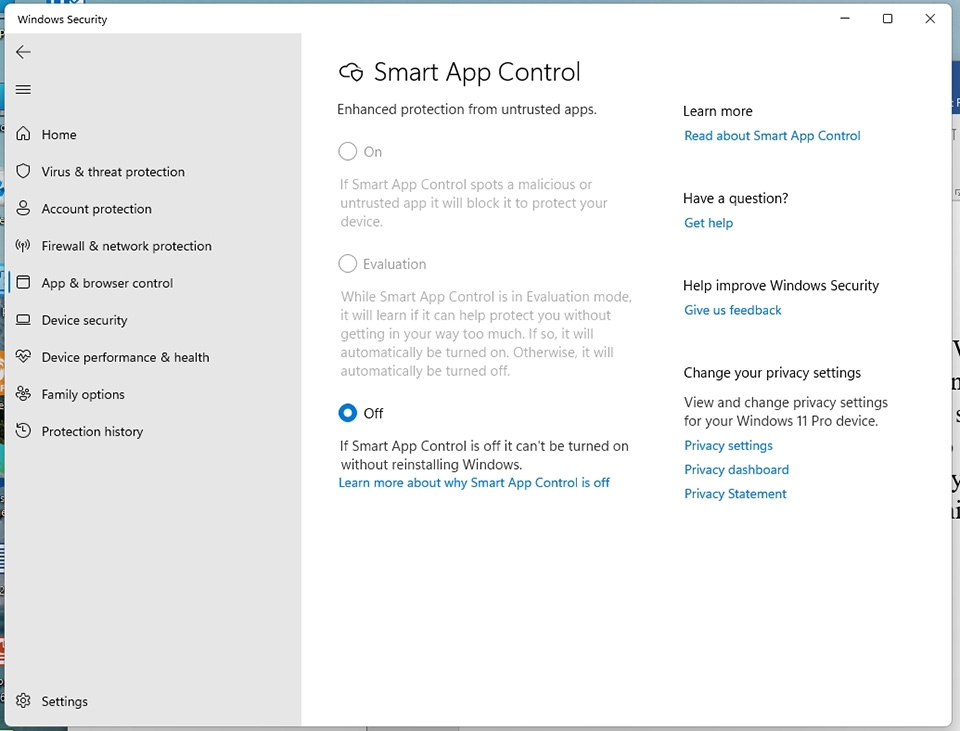The width and height of the screenshot is (960, 731).
Task: Click the Get help link
Action: tap(708, 223)
